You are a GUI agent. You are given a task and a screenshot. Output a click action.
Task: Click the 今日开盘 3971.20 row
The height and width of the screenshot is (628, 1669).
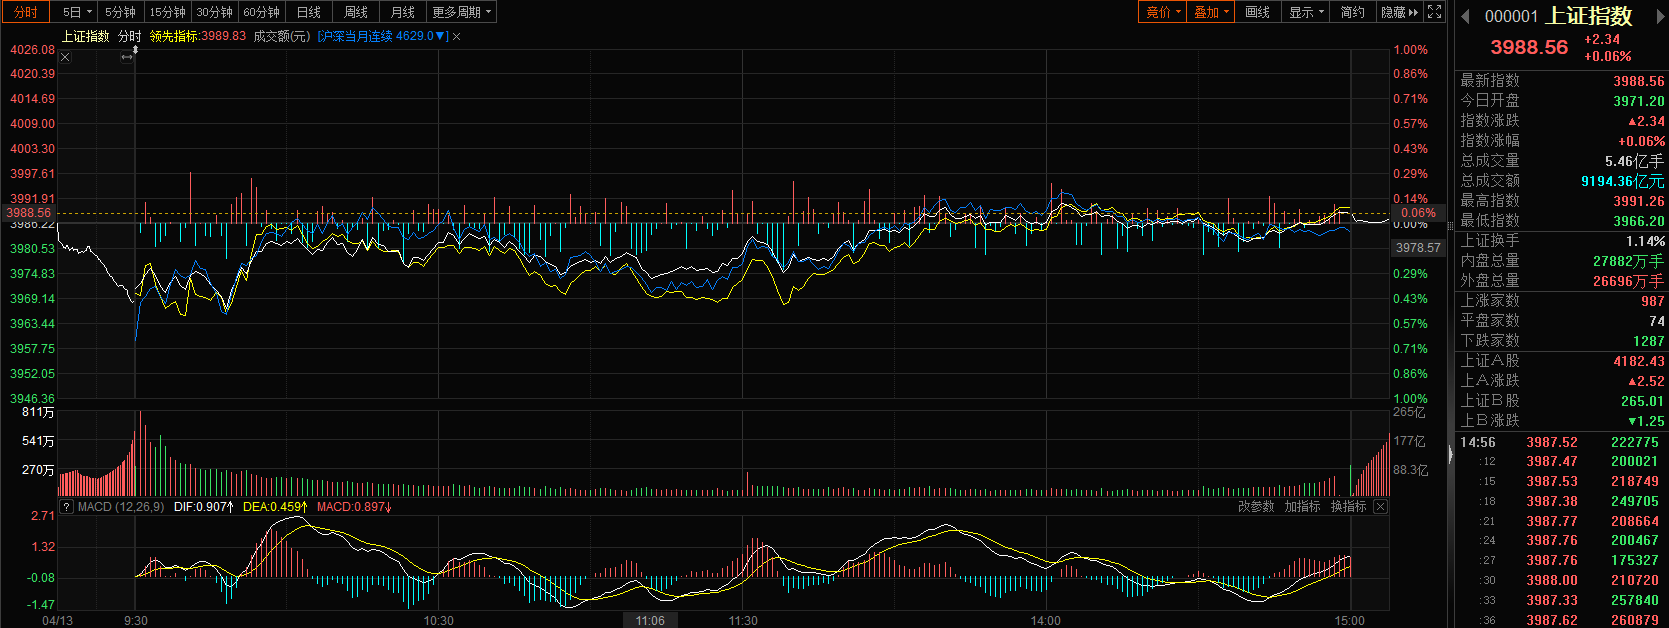(1562, 101)
